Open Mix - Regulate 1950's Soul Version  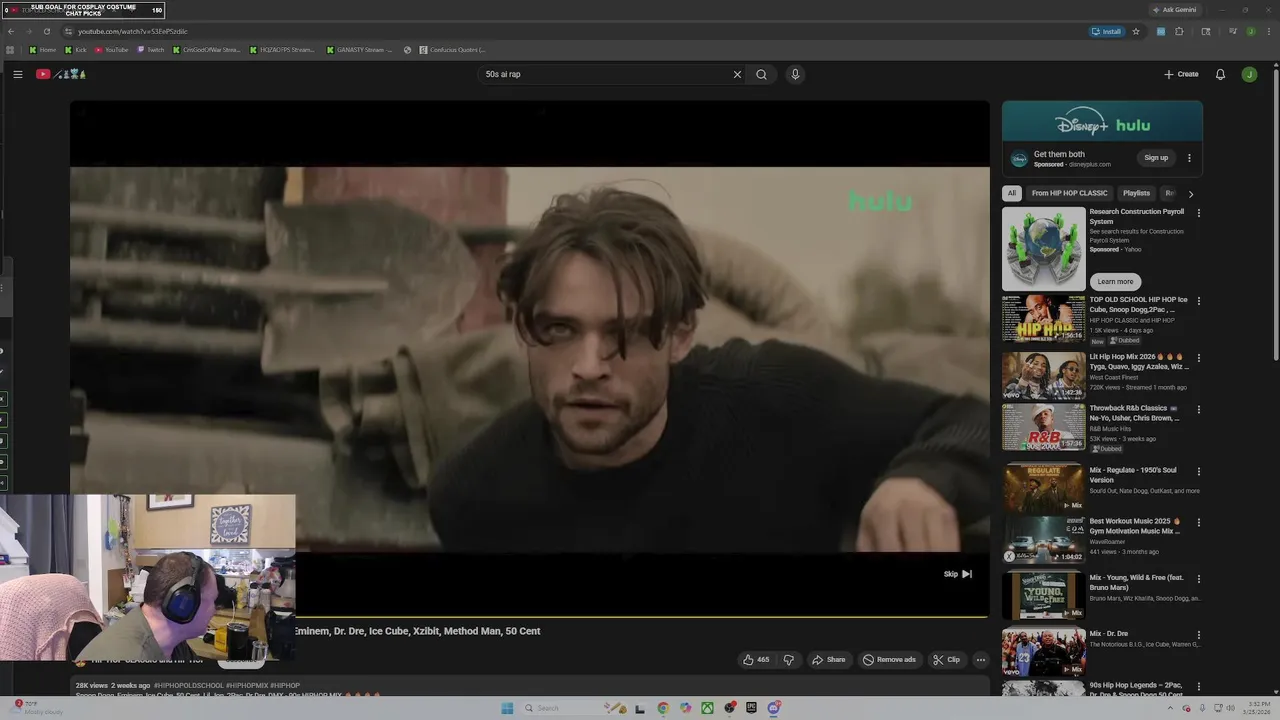[1043, 488]
